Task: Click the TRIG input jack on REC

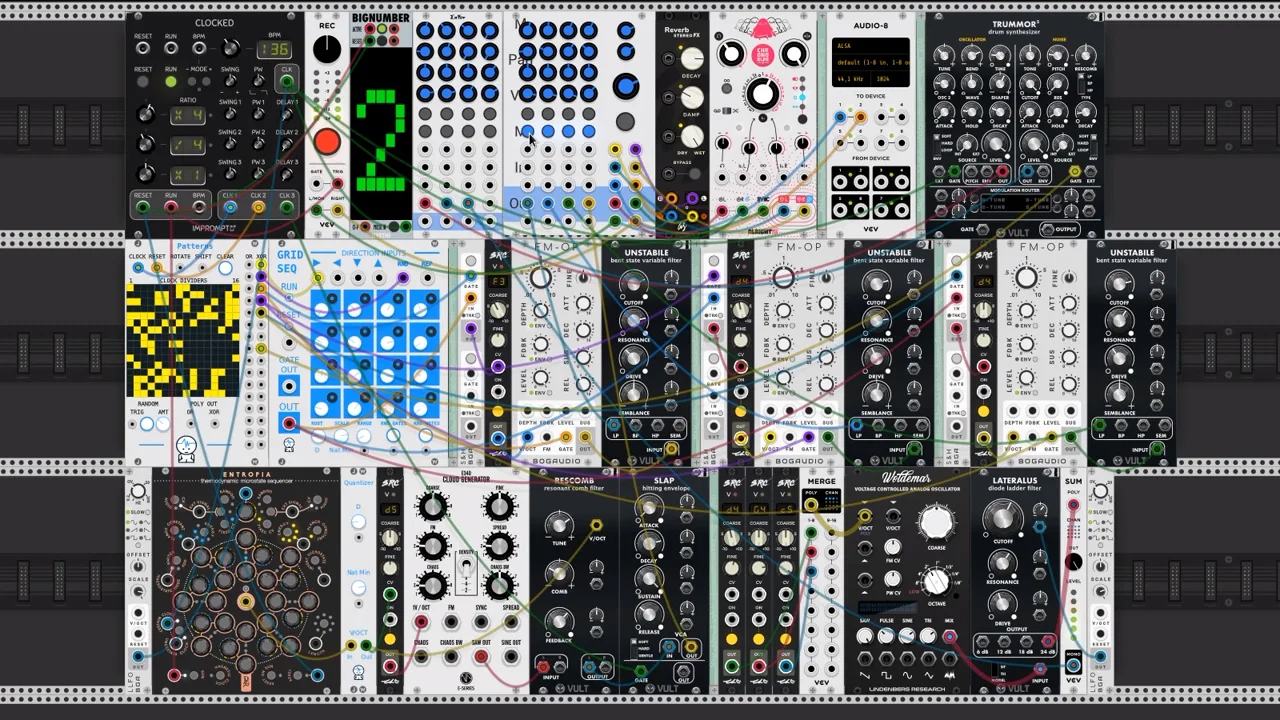Action: tap(337, 184)
